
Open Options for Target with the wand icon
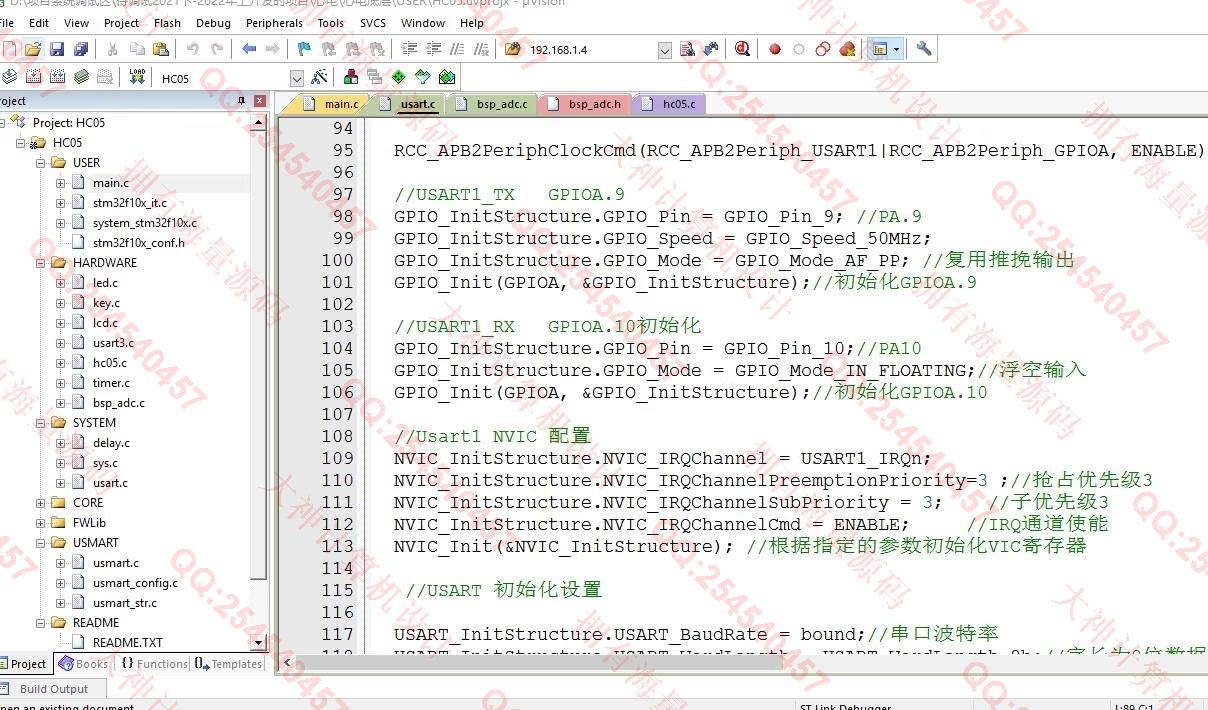click(x=319, y=77)
